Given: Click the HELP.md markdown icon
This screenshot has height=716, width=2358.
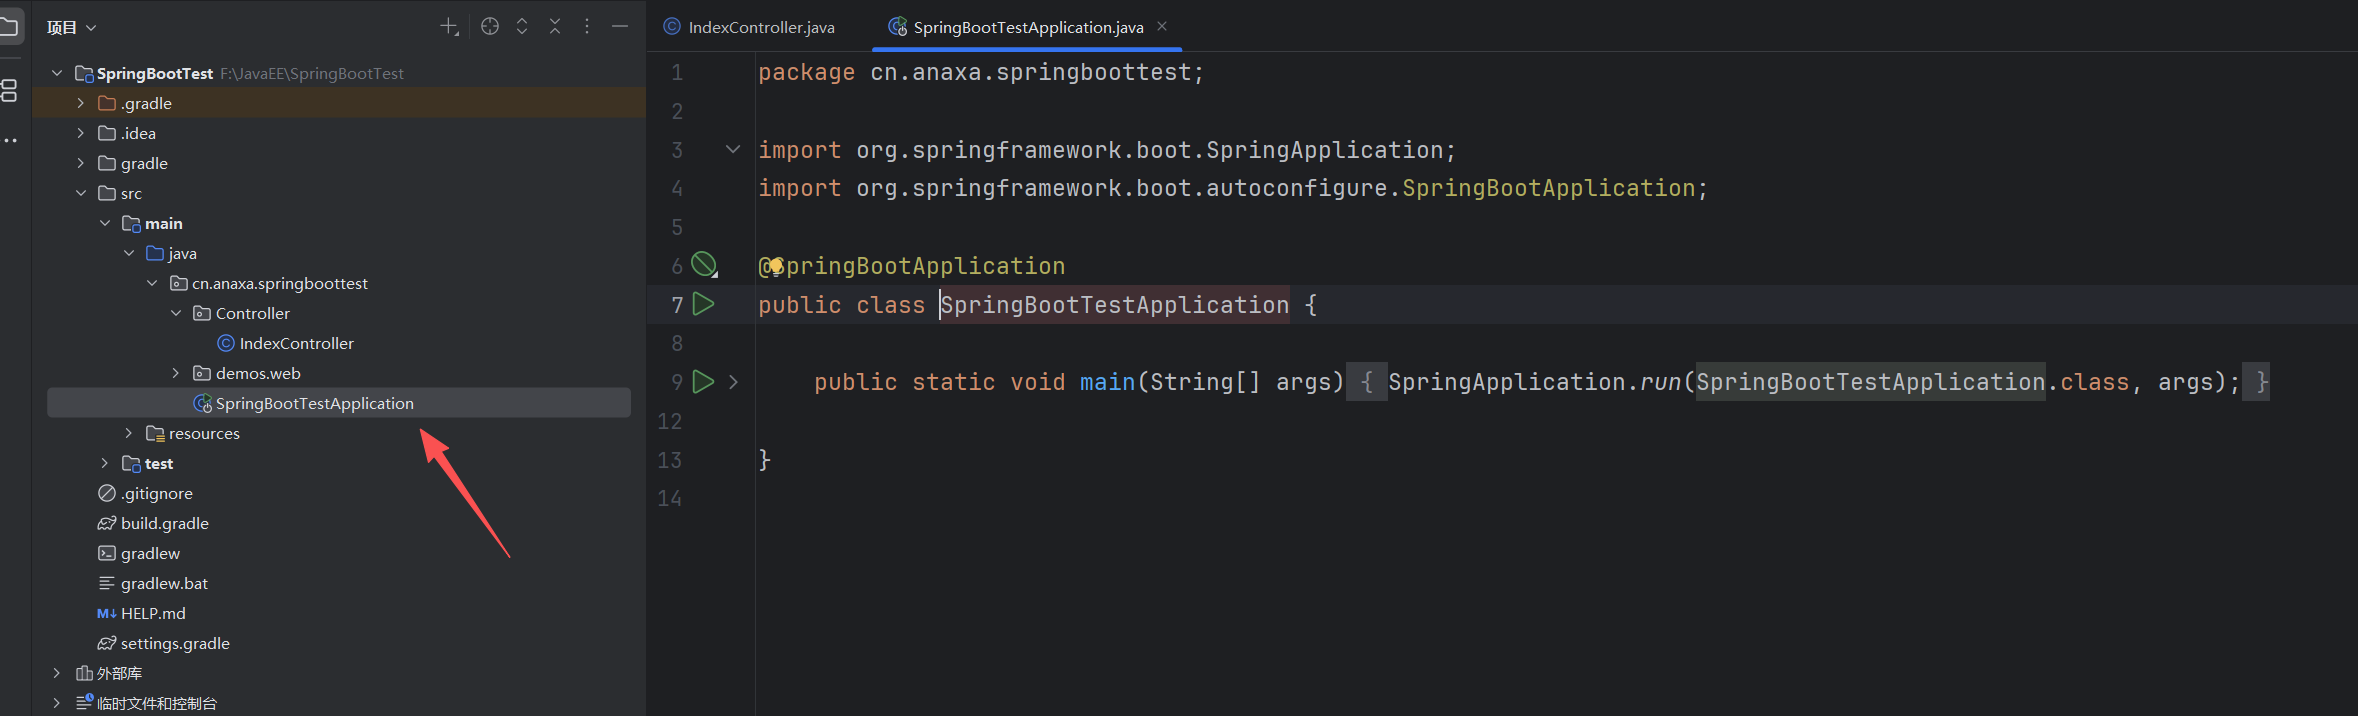Looking at the screenshot, I should click(107, 613).
